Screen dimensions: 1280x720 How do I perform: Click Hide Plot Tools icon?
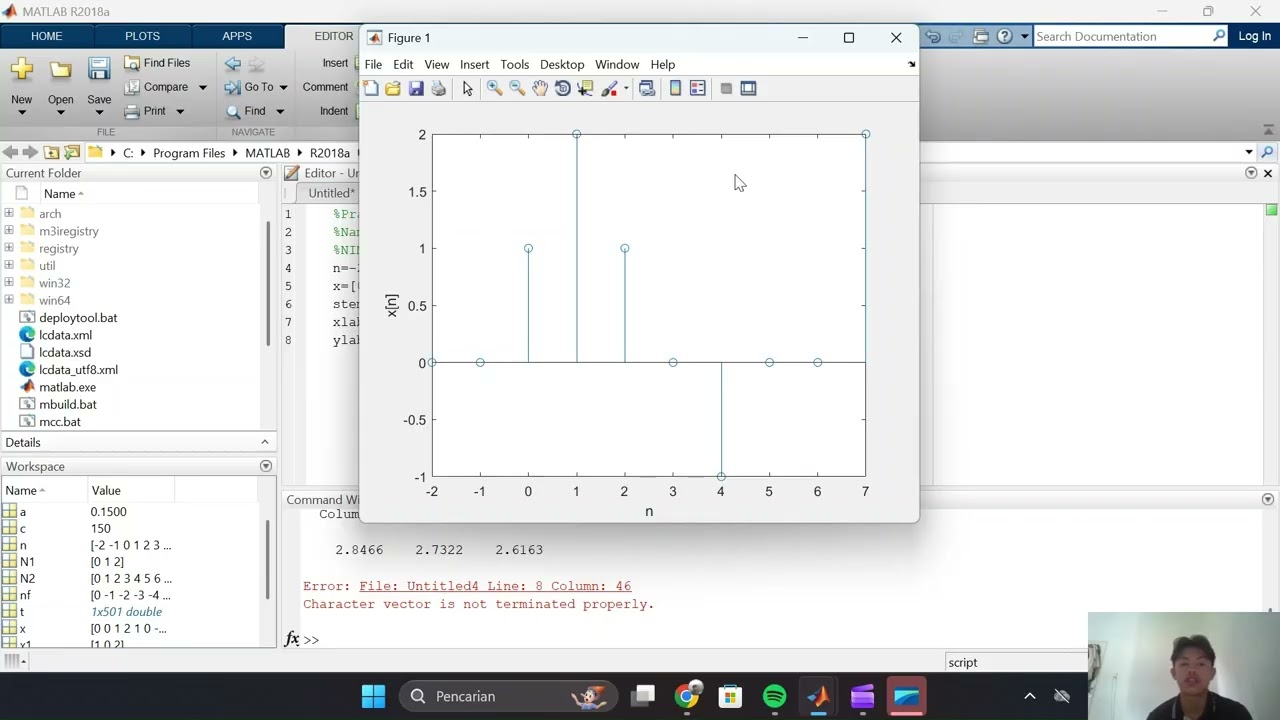click(x=726, y=88)
